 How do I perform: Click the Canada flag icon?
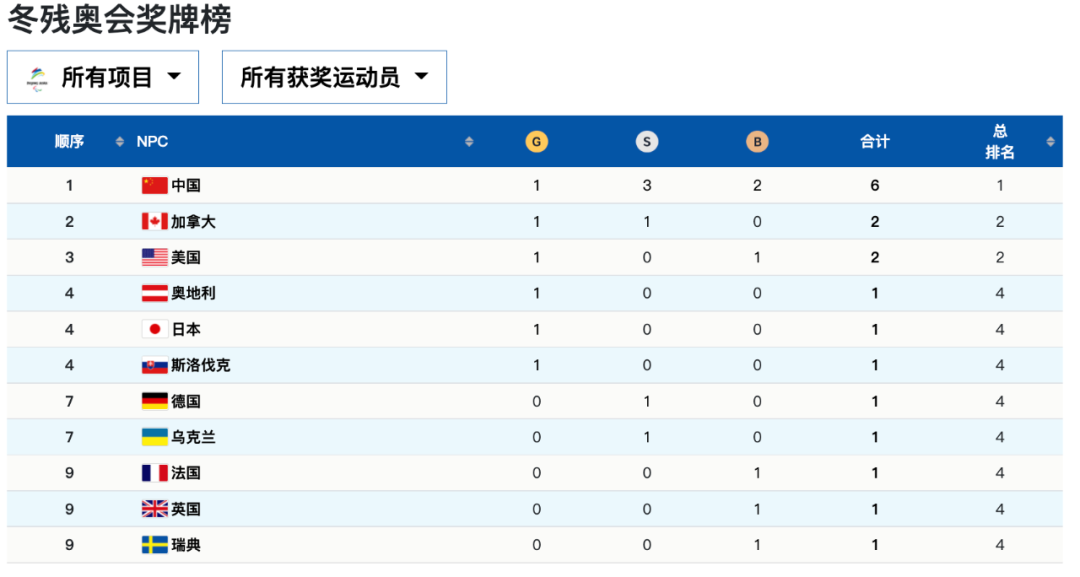[154, 221]
